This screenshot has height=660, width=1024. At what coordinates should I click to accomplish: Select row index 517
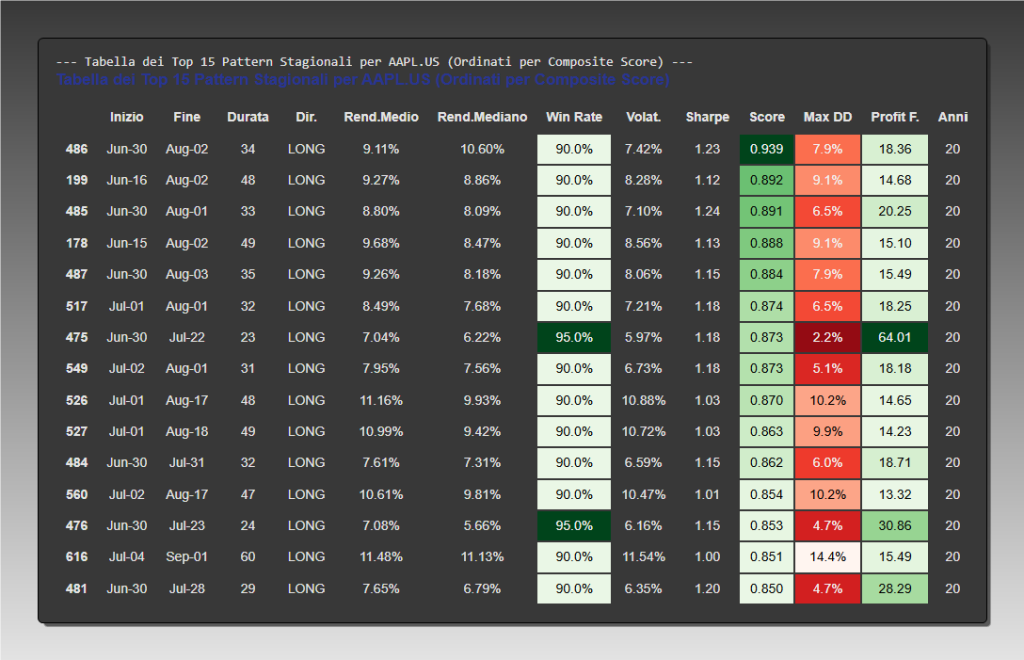click(76, 306)
